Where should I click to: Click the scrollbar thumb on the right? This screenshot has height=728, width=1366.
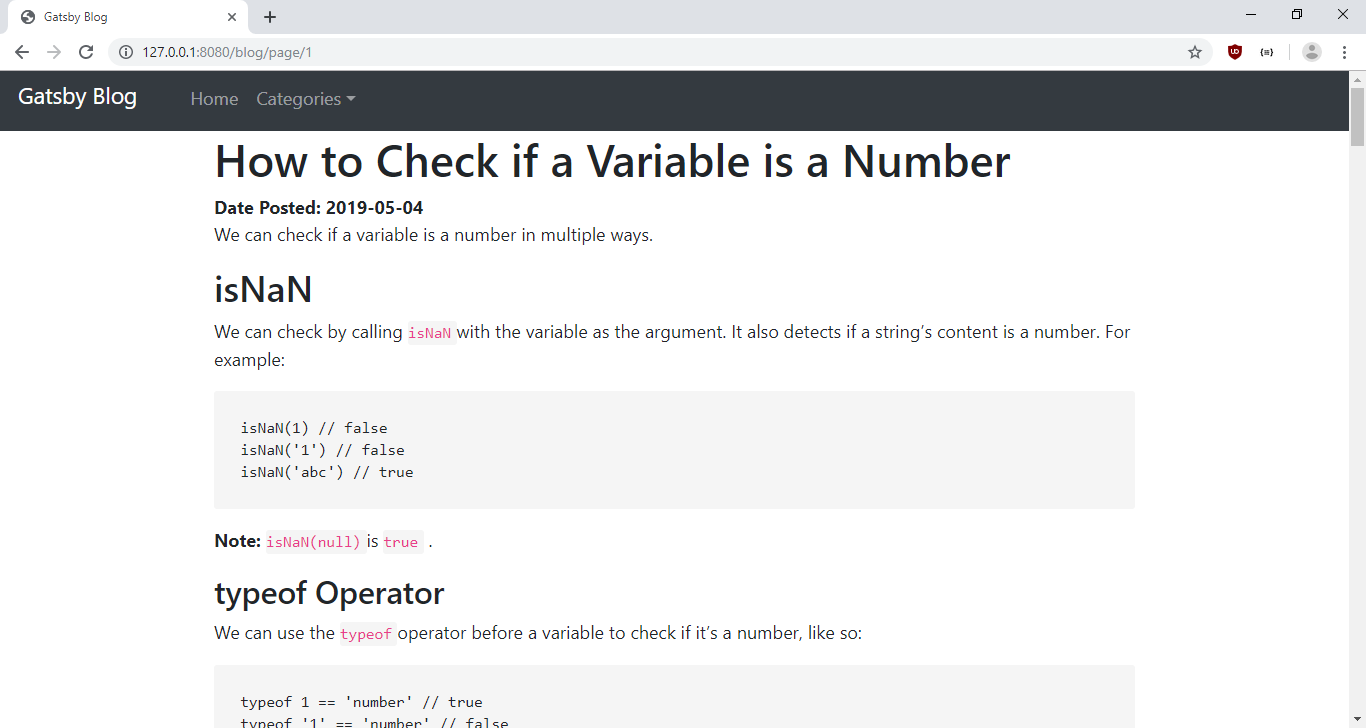(1357, 110)
